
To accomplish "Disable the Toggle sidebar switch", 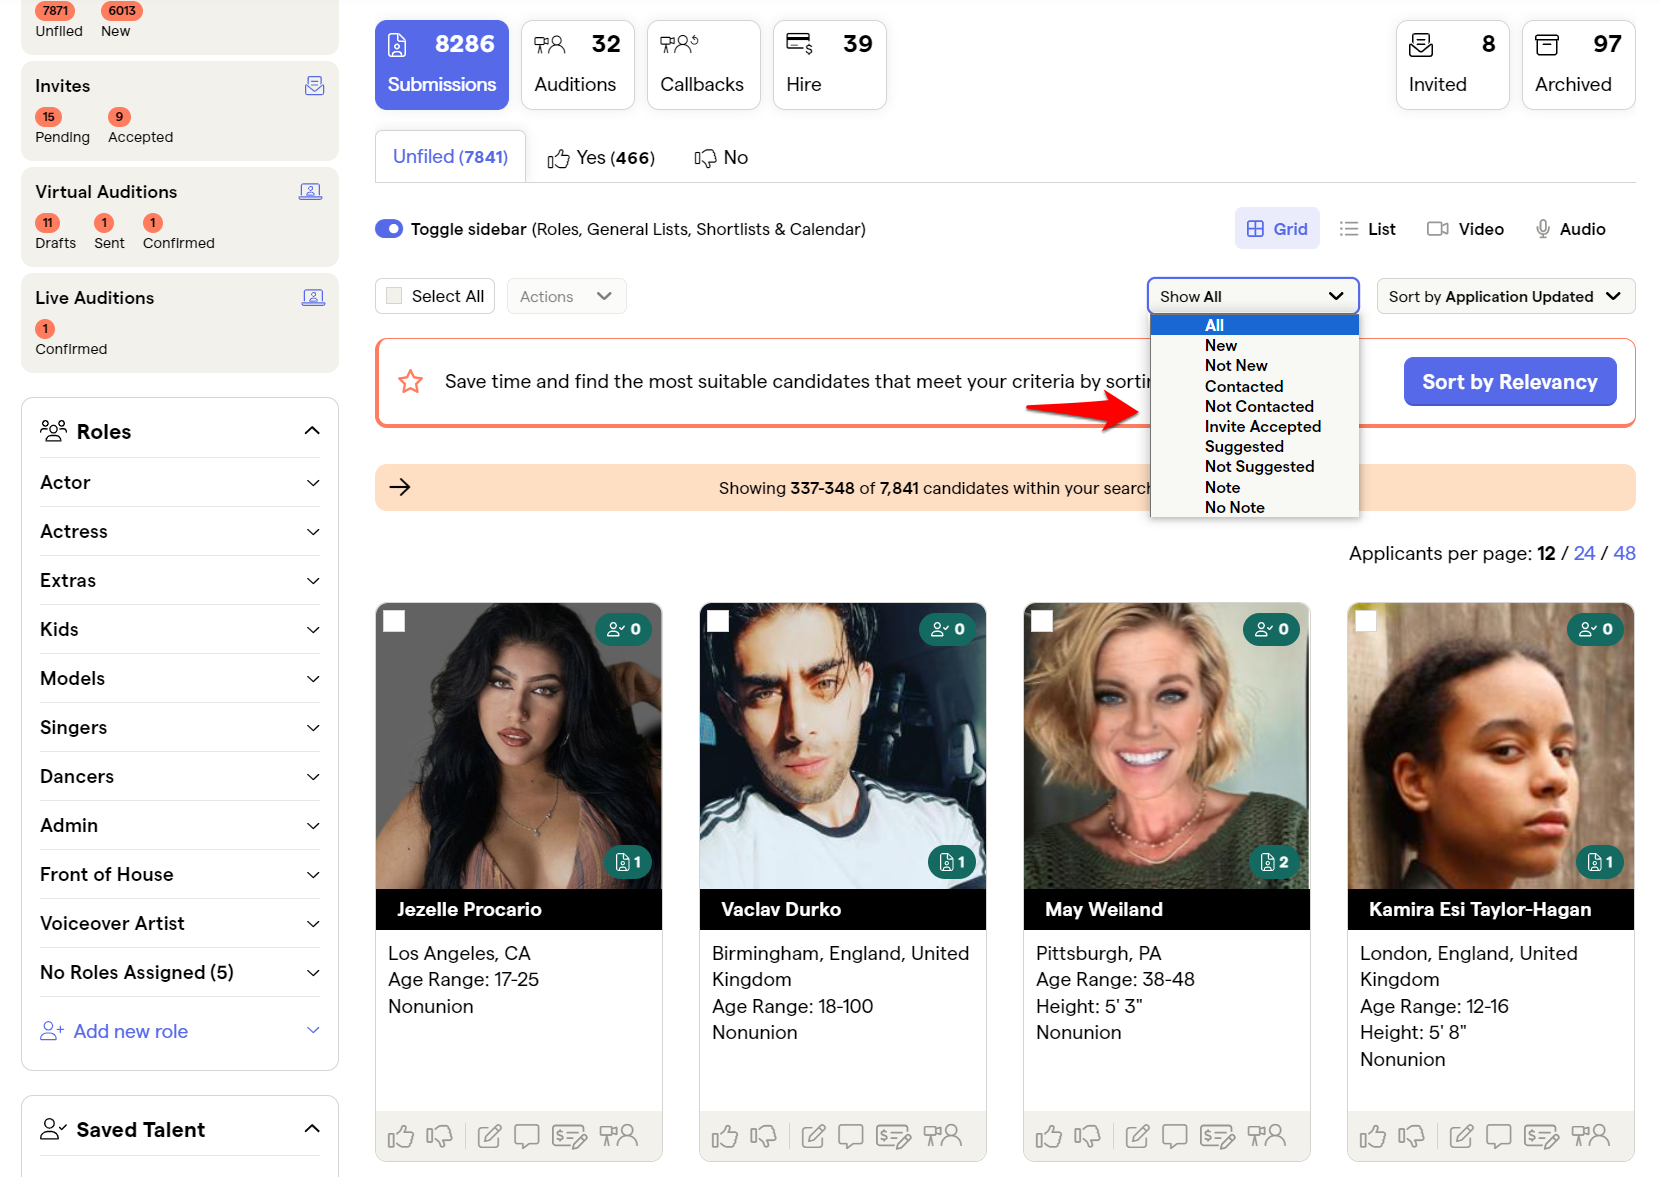I will 388,228.
